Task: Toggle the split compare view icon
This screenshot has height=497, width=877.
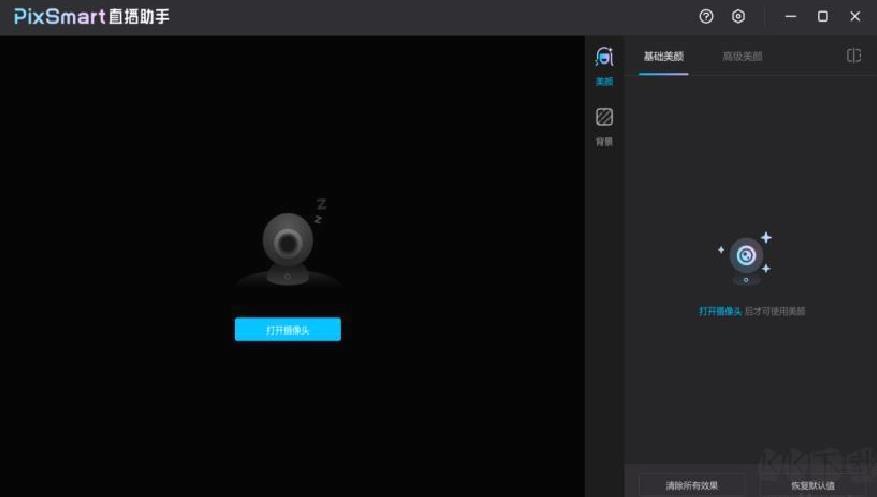Action: click(854, 55)
